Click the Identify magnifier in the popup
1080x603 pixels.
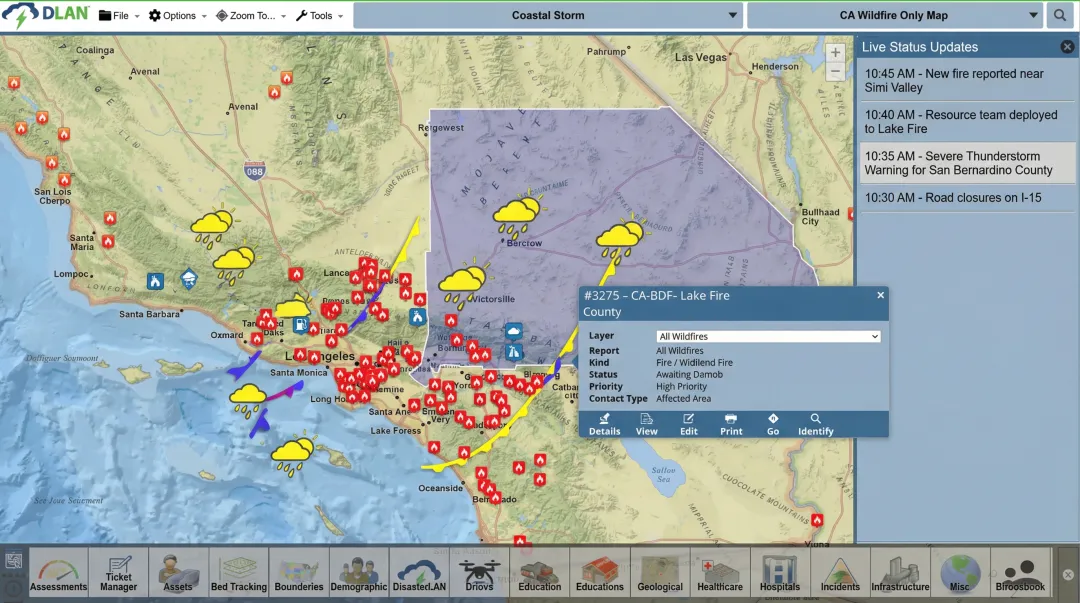pyautogui.click(x=816, y=424)
